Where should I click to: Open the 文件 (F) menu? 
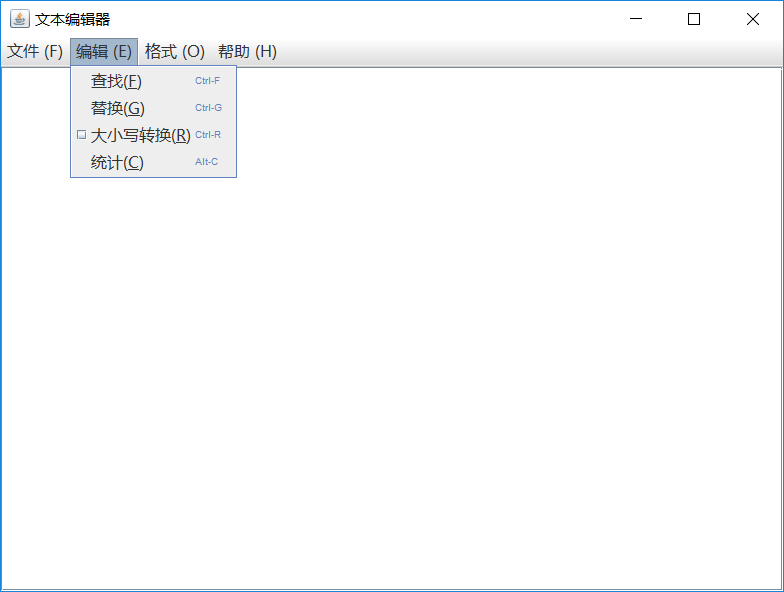[x=34, y=52]
